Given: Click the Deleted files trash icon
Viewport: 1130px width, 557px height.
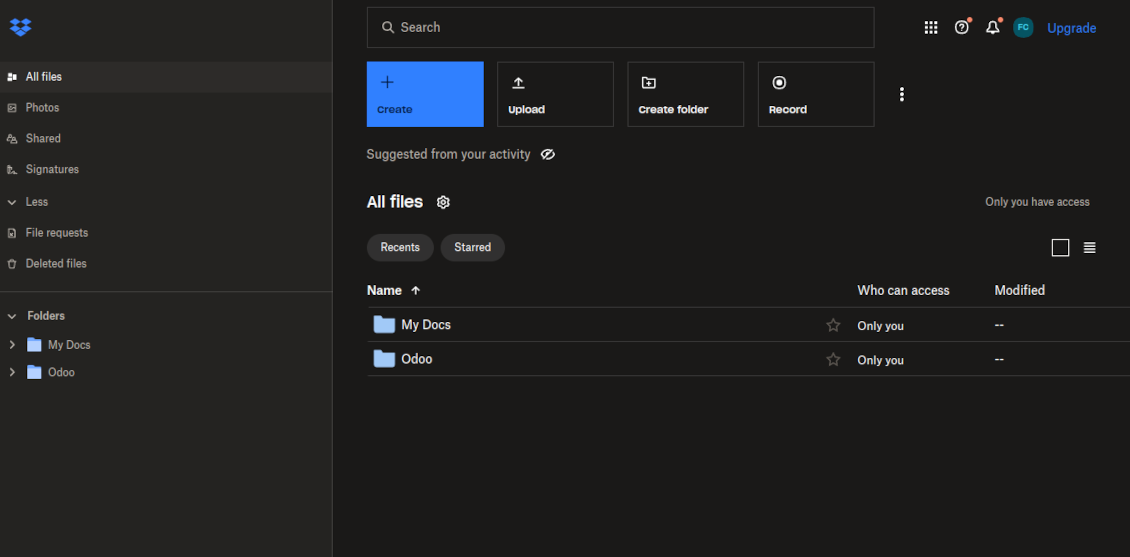Looking at the screenshot, I should click(x=12, y=264).
